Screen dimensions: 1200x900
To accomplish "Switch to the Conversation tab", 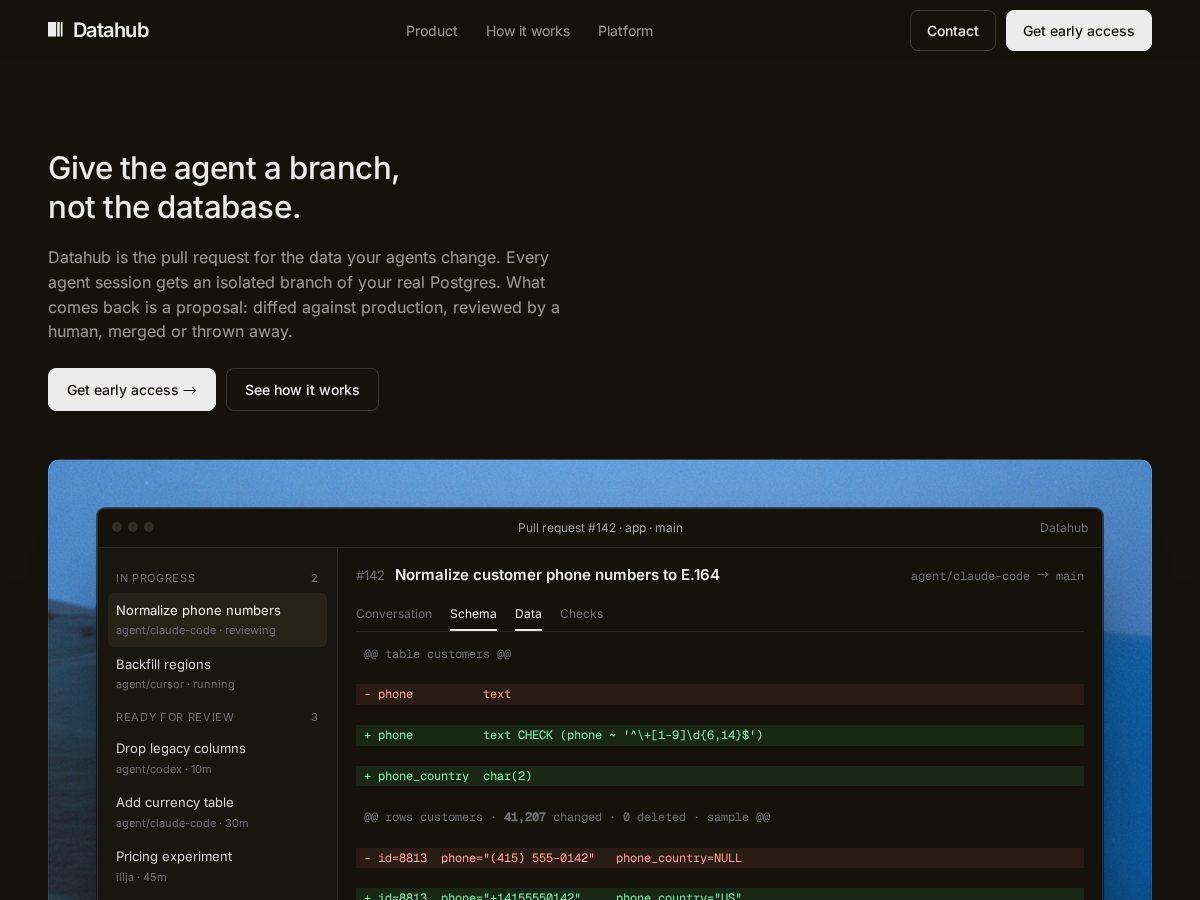I will tap(394, 614).
